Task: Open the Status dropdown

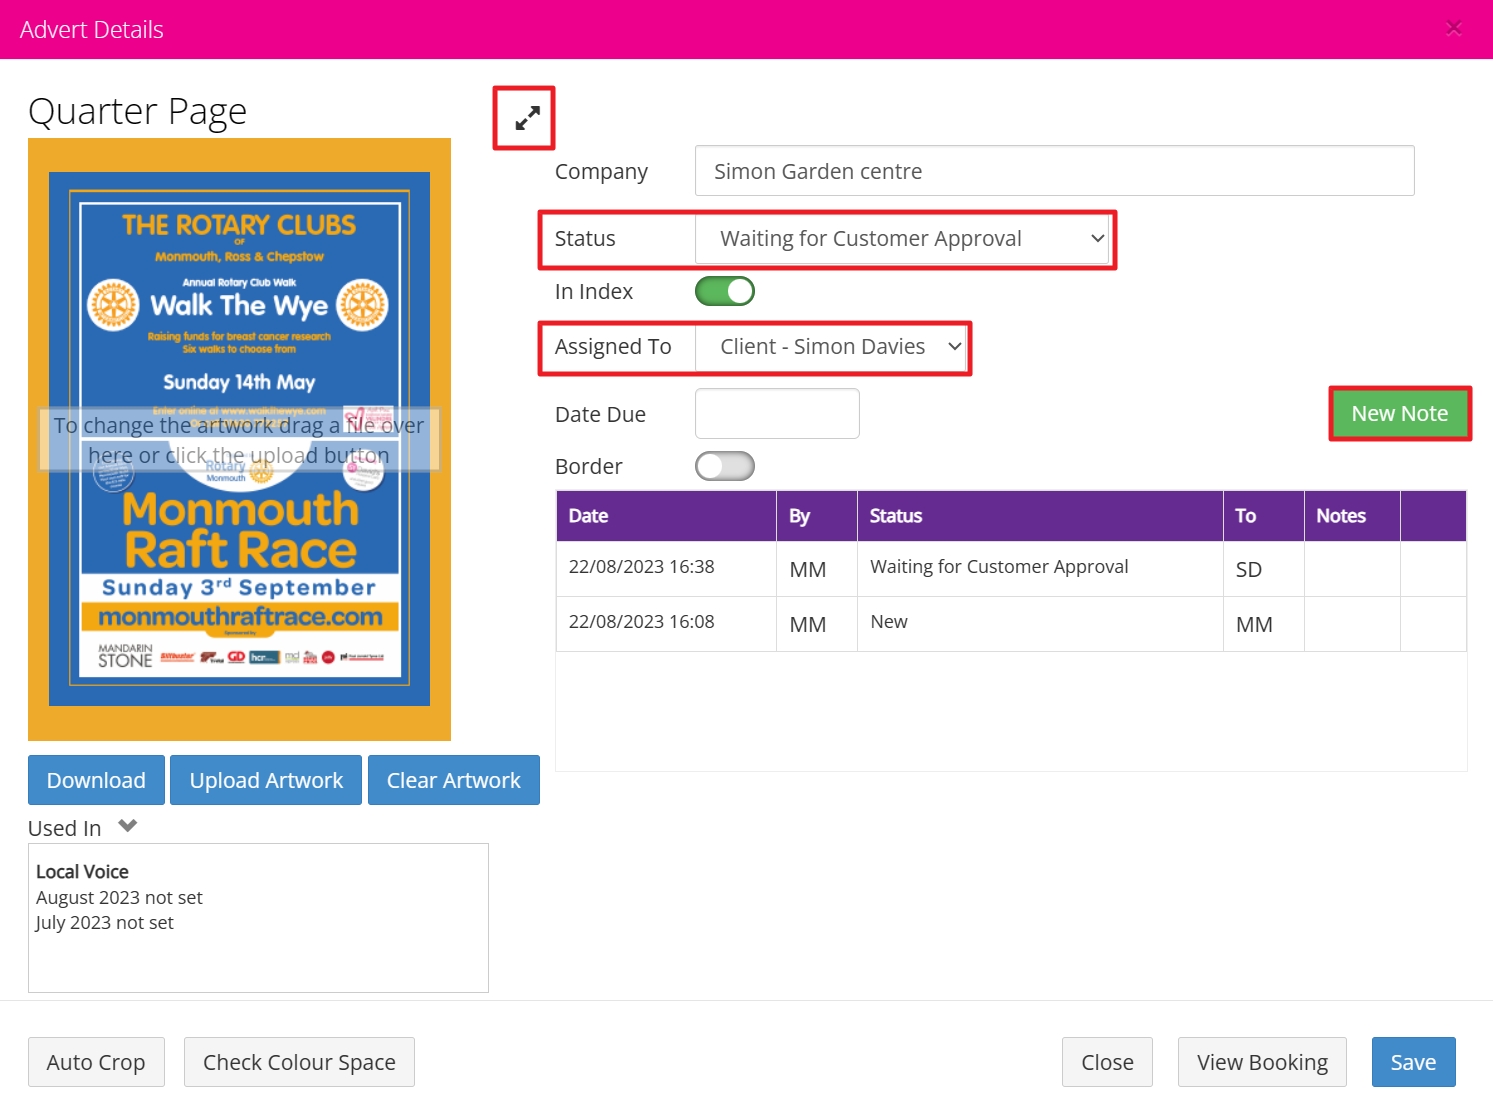Action: (903, 239)
